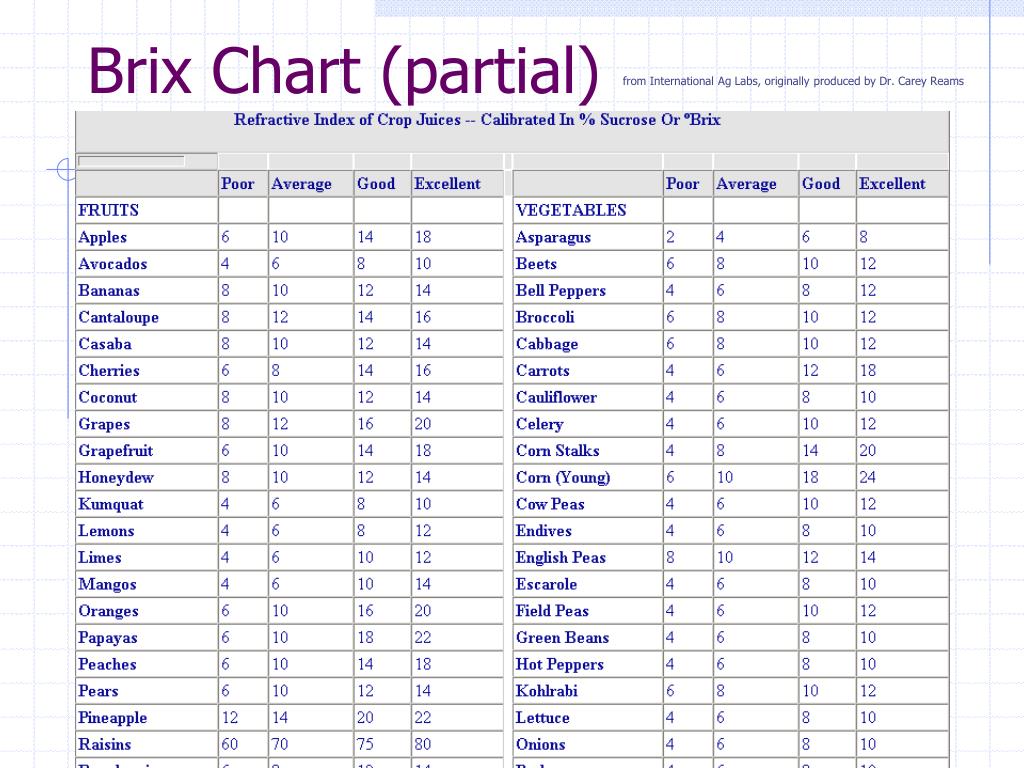Click the Average header in the fruits table
Viewport: 1024px width, 768px height.
click(x=302, y=184)
